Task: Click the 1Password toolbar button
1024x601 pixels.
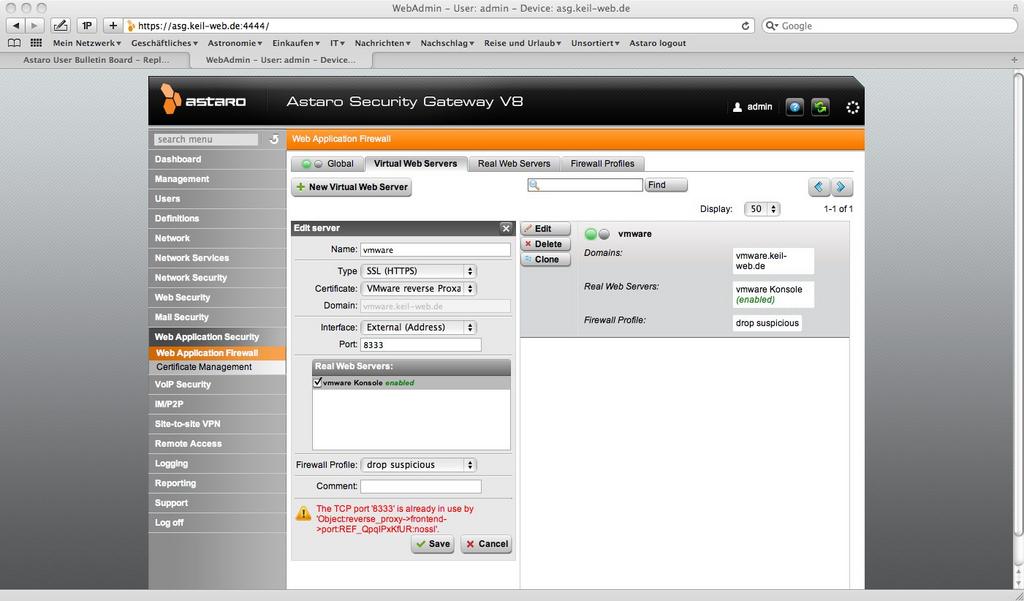Action: 87,25
